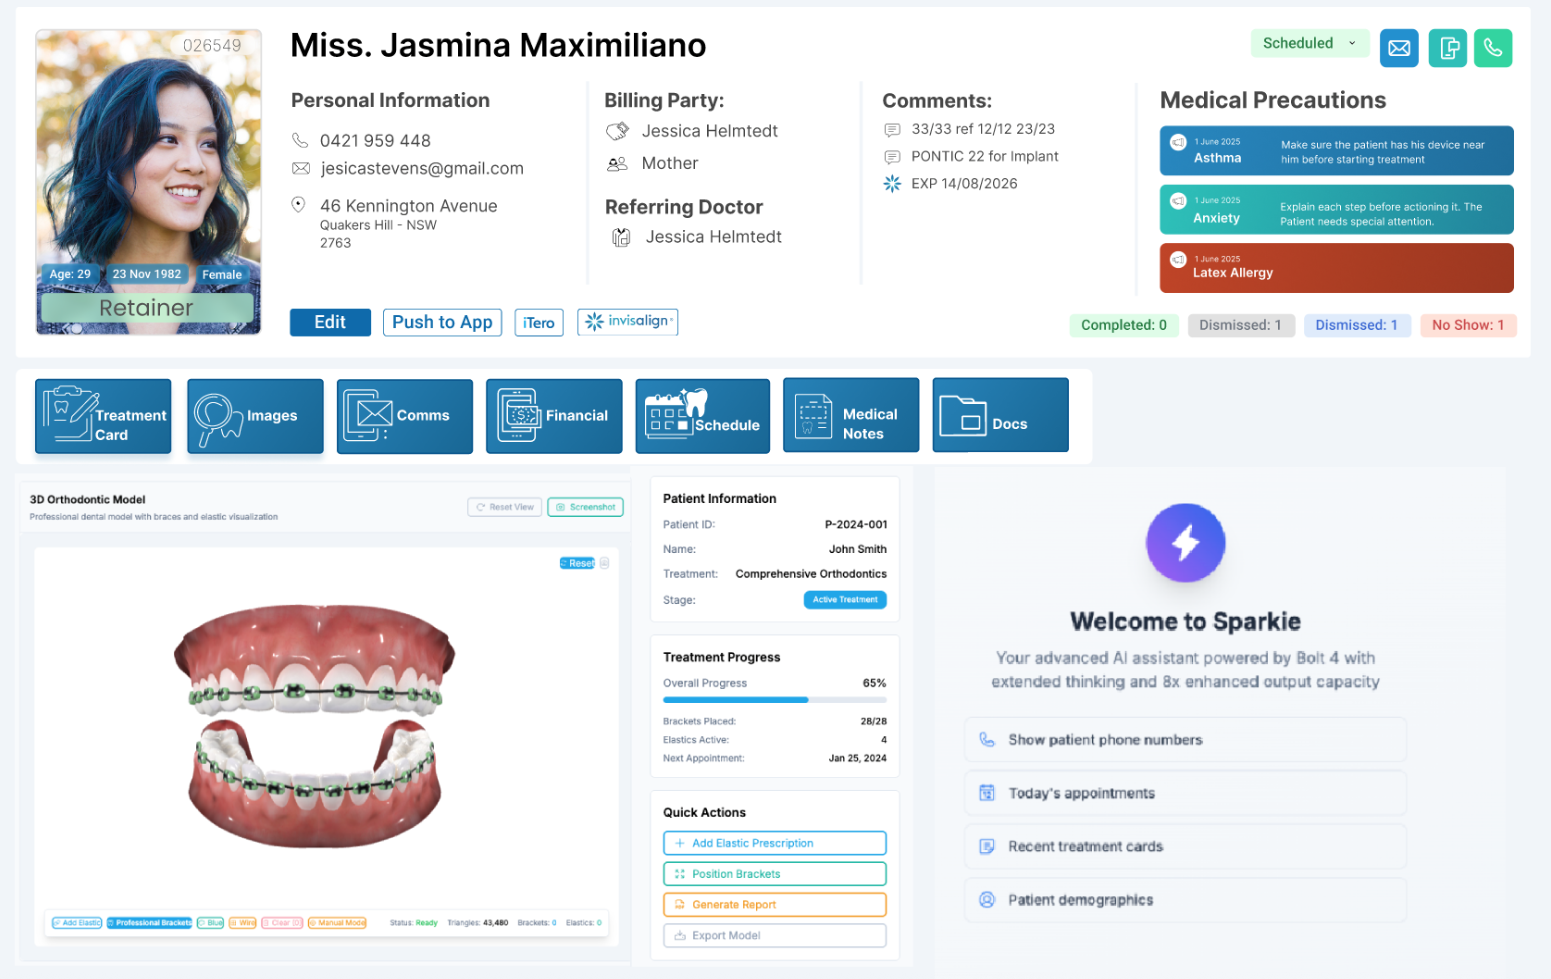Toggle Professional Brackets on the 3D model
1551x979 pixels.
[x=149, y=922]
